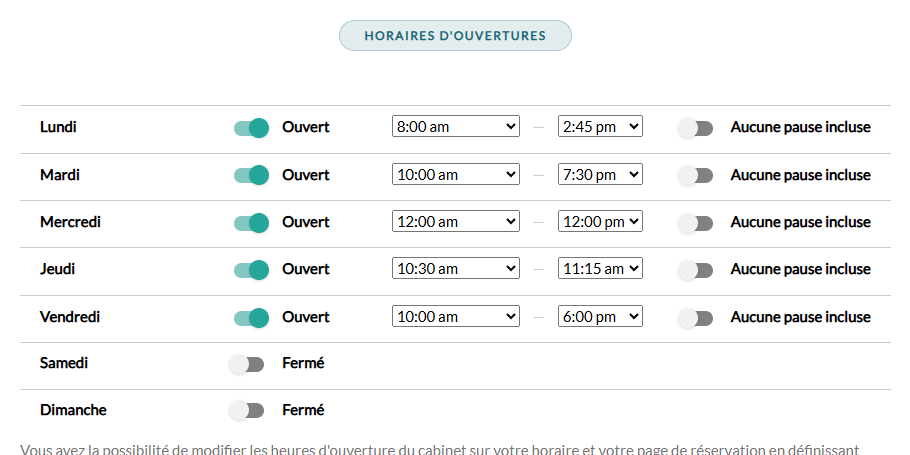Click Fermé text in Dimanche row
Screen dimensions: 910x455
(303, 410)
